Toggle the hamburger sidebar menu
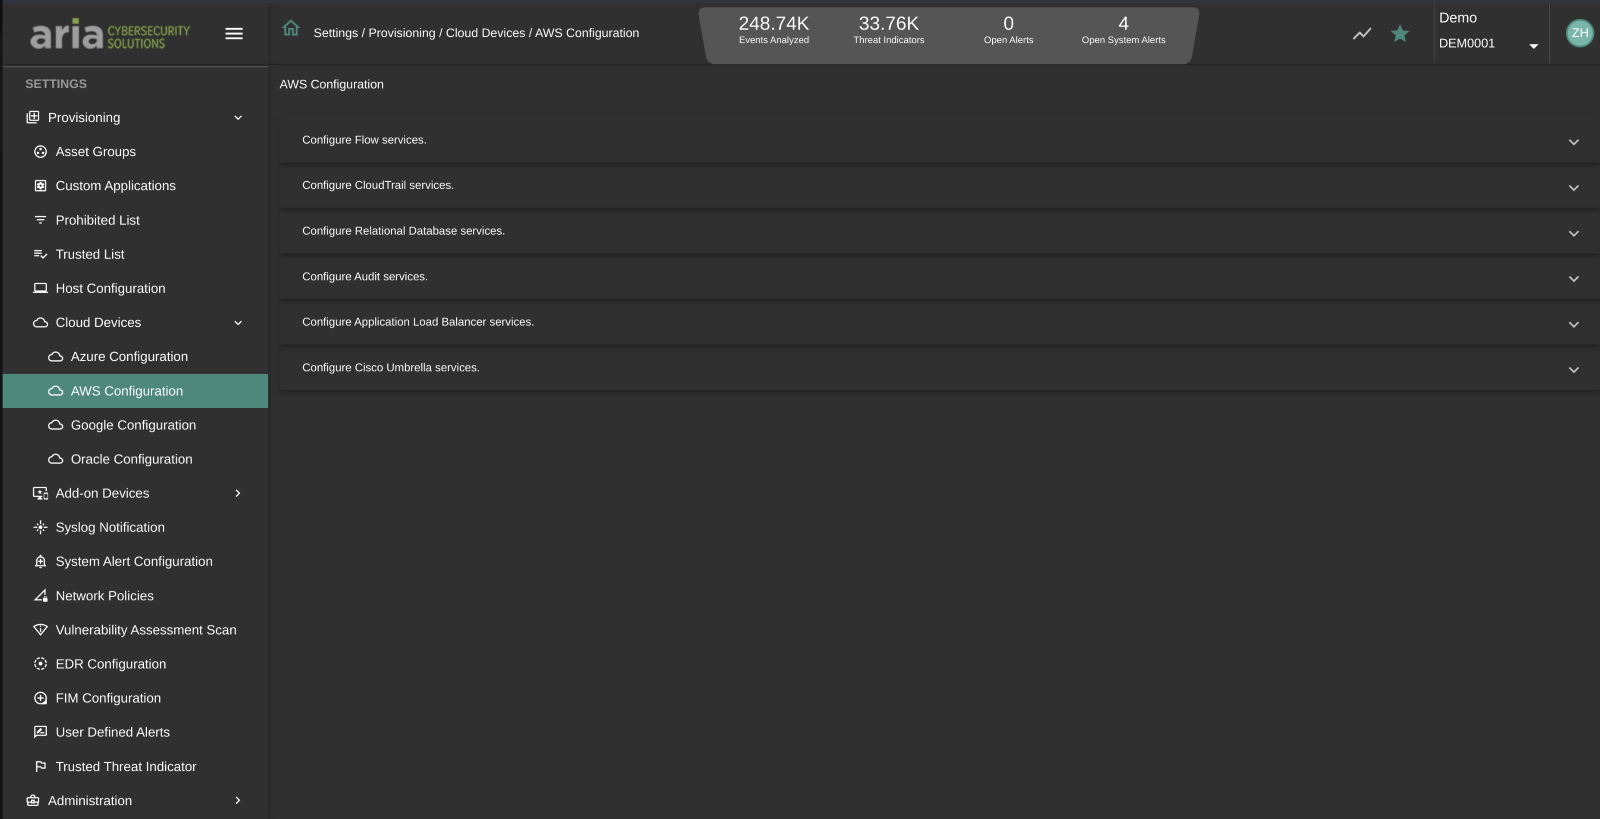 coord(234,33)
